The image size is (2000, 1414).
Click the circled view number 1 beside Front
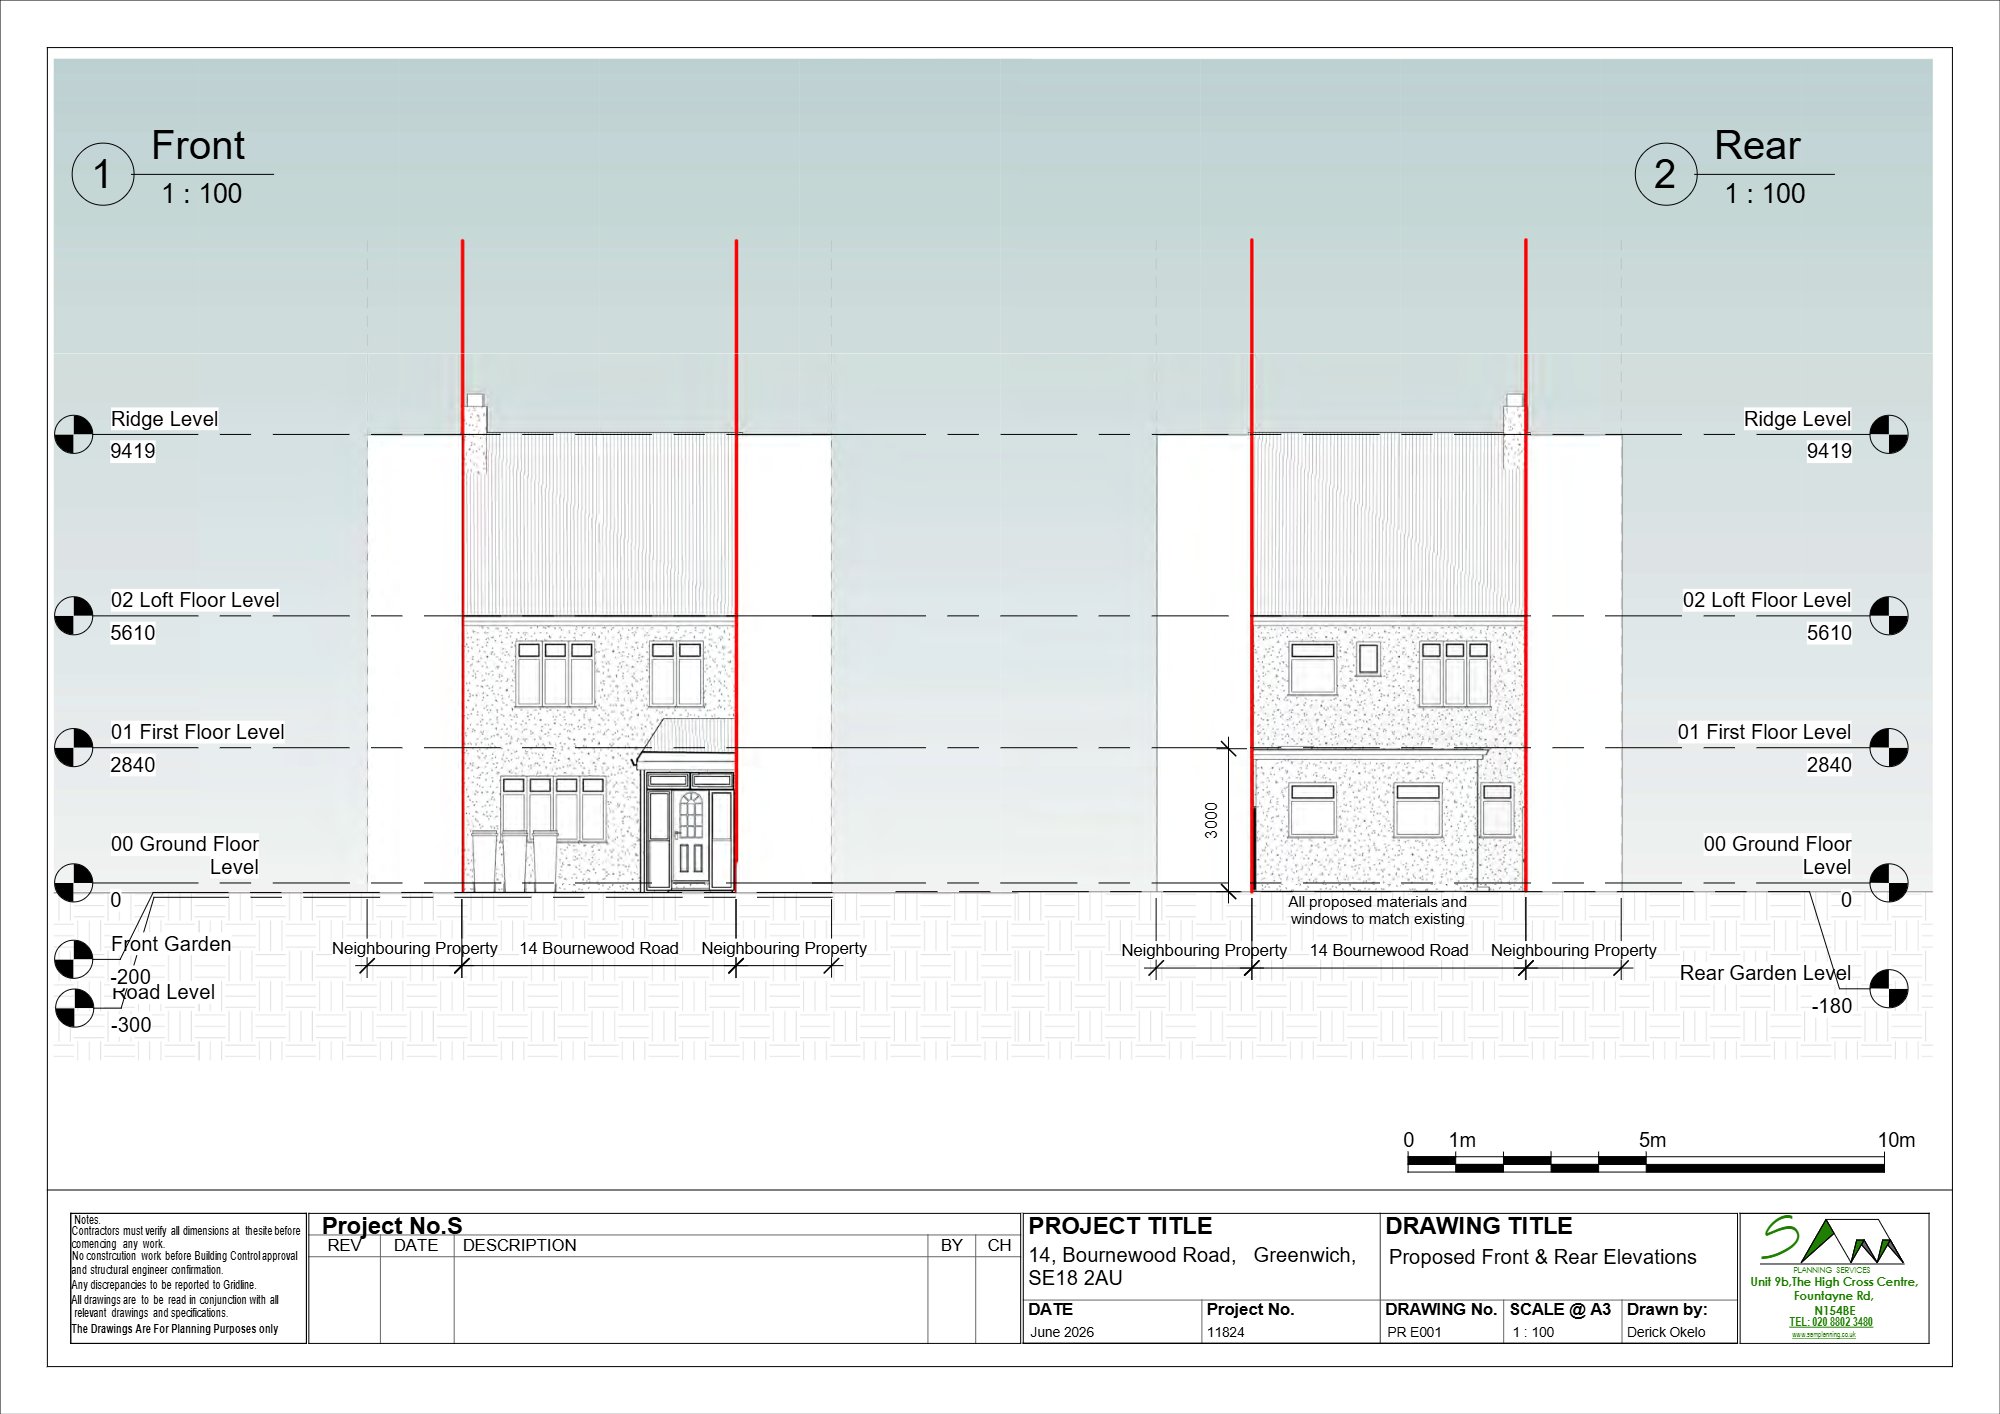pos(102,174)
